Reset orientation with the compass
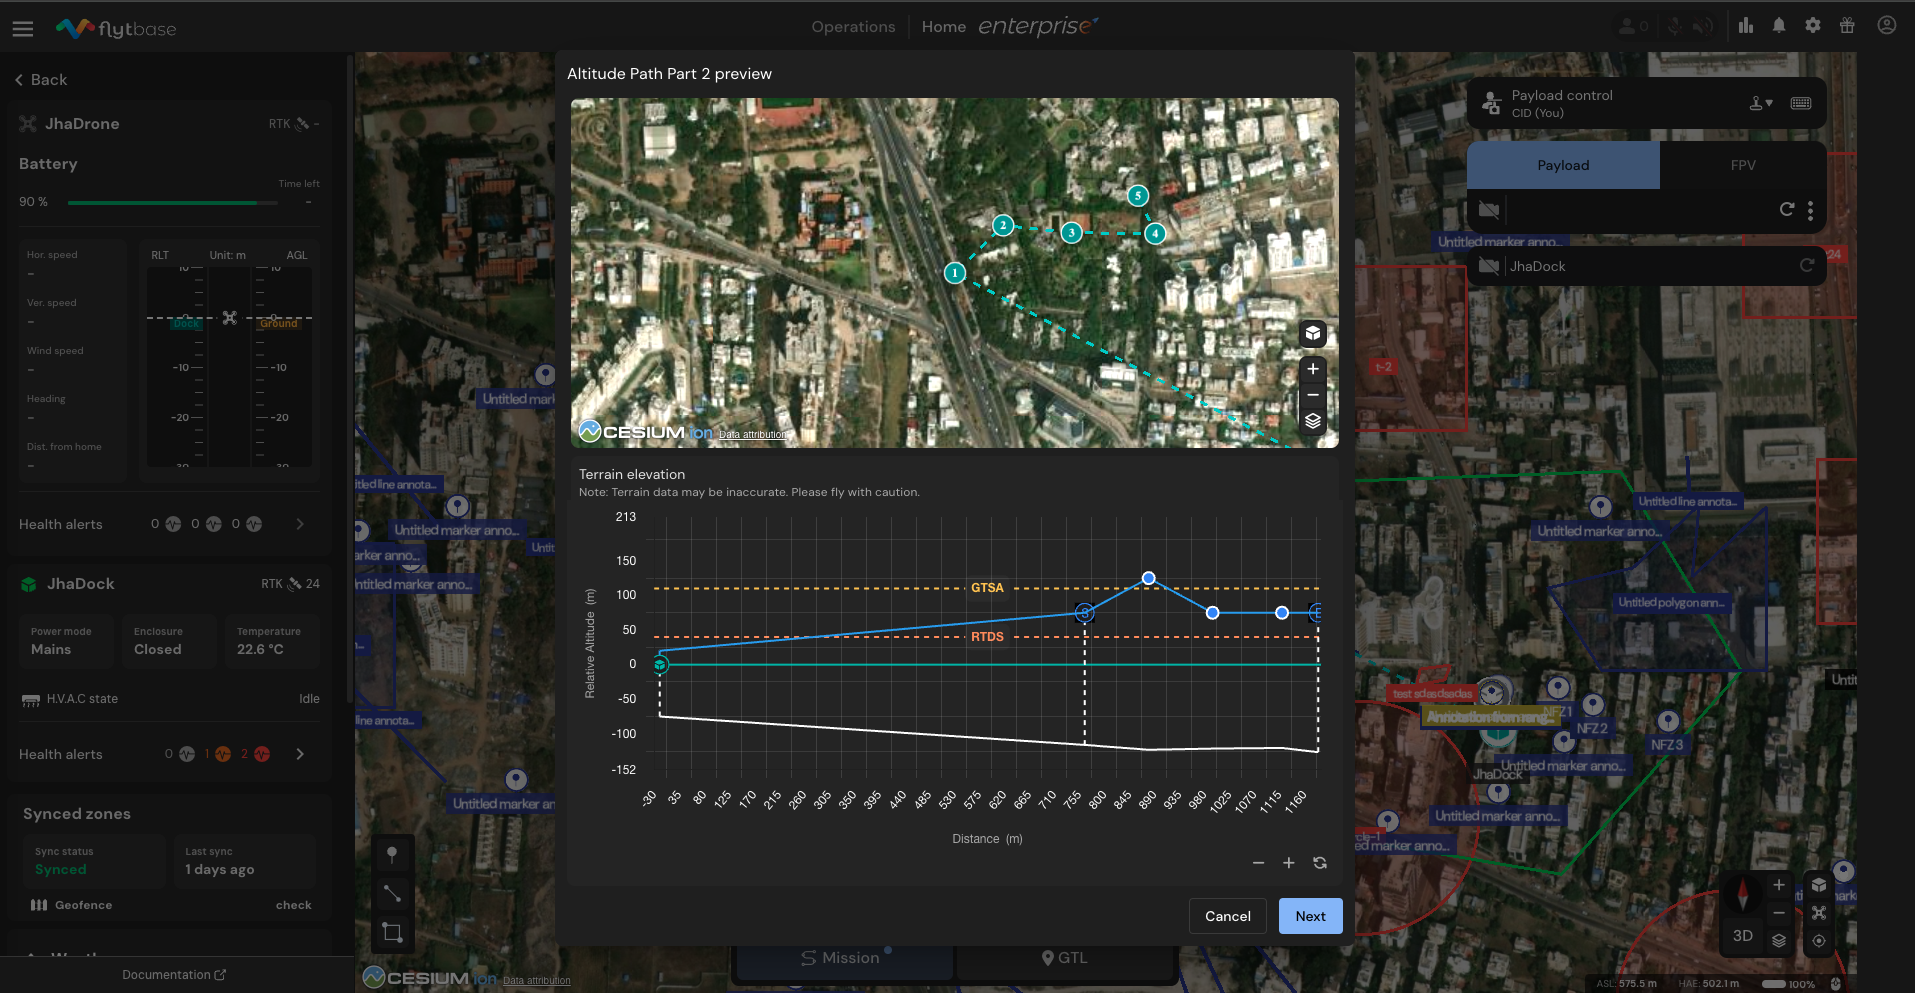1915x993 pixels. click(x=1743, y=892)
